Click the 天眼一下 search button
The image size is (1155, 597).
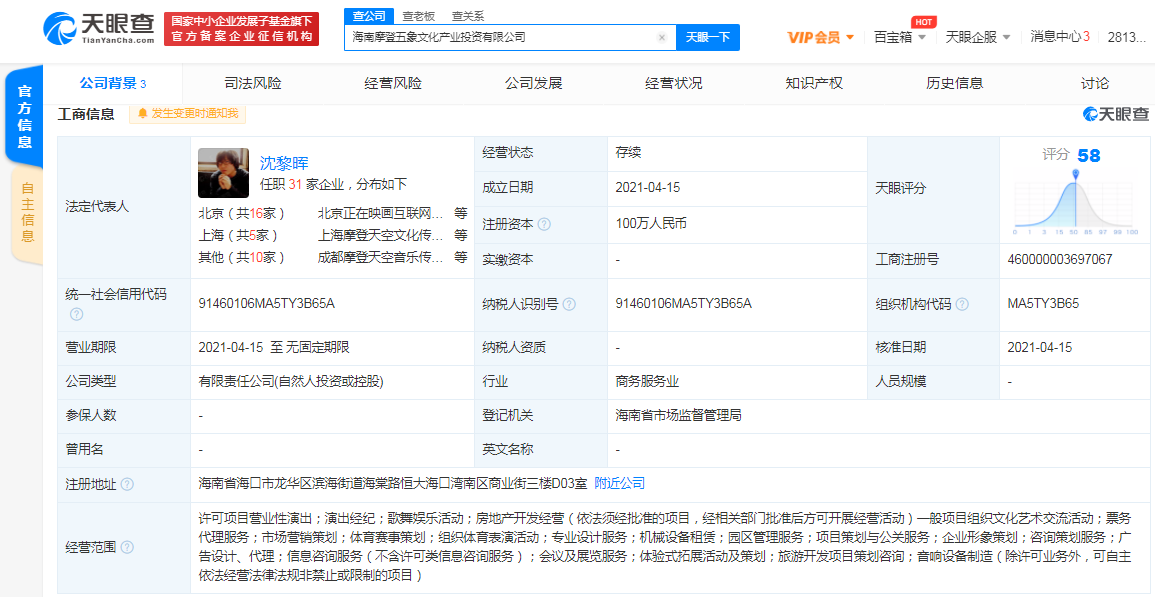pyautogui.click(x=708, y=37)
